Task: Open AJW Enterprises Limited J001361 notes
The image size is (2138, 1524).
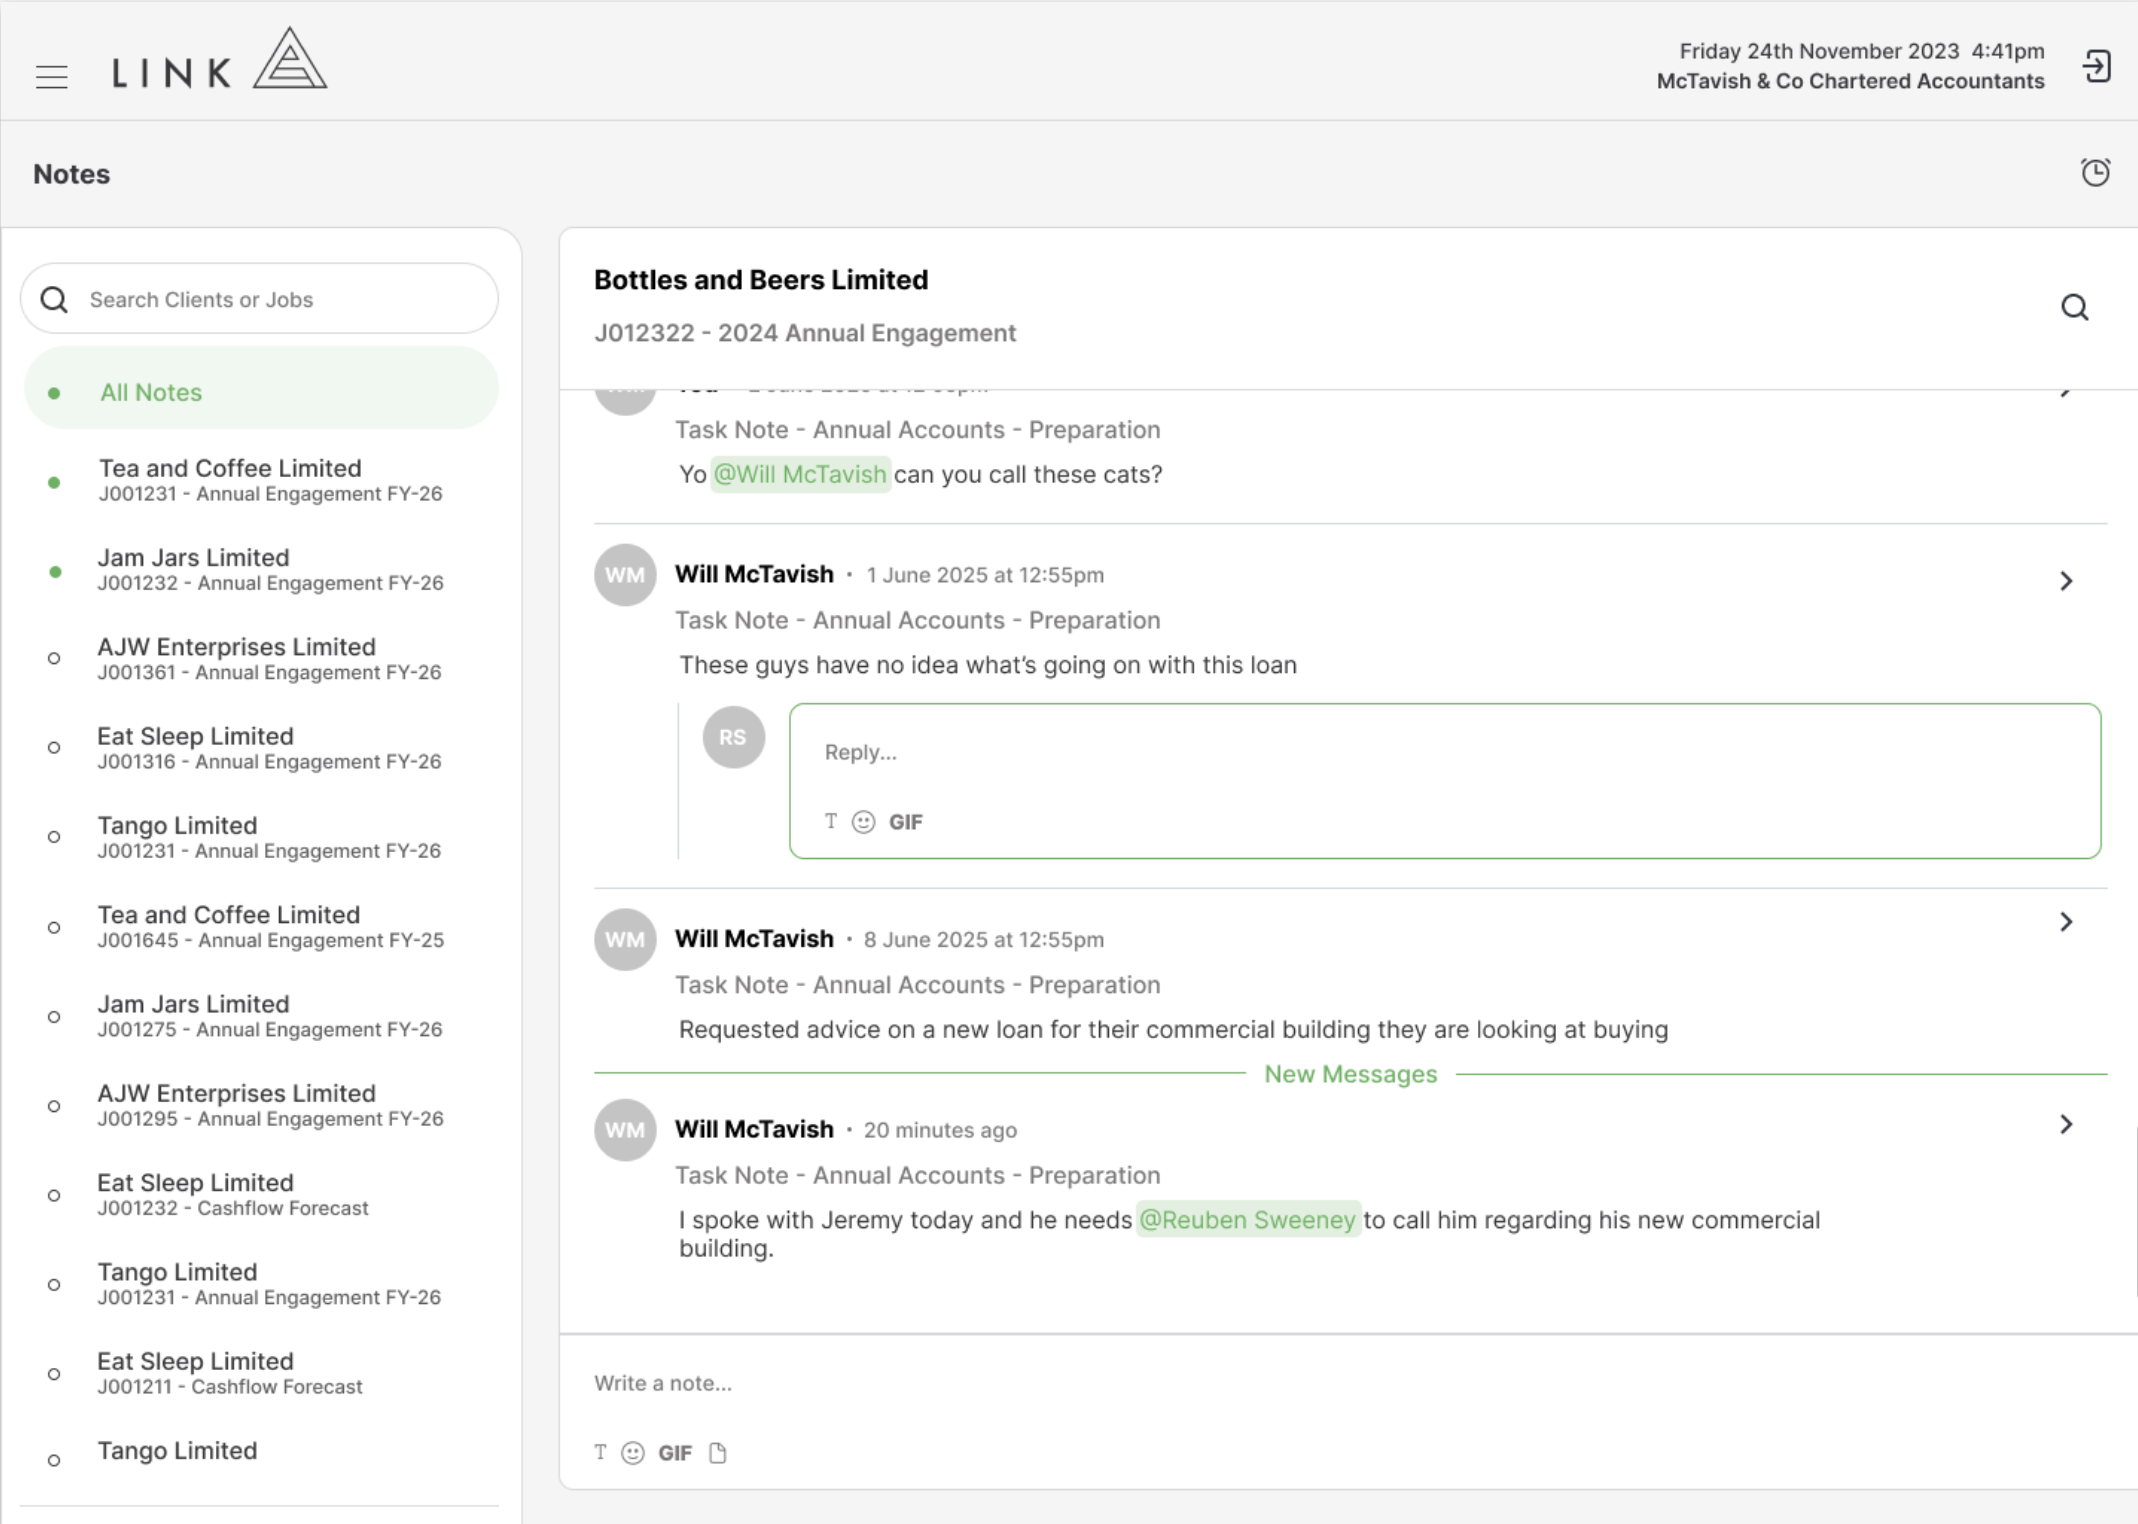Action: tap(261, 658)
